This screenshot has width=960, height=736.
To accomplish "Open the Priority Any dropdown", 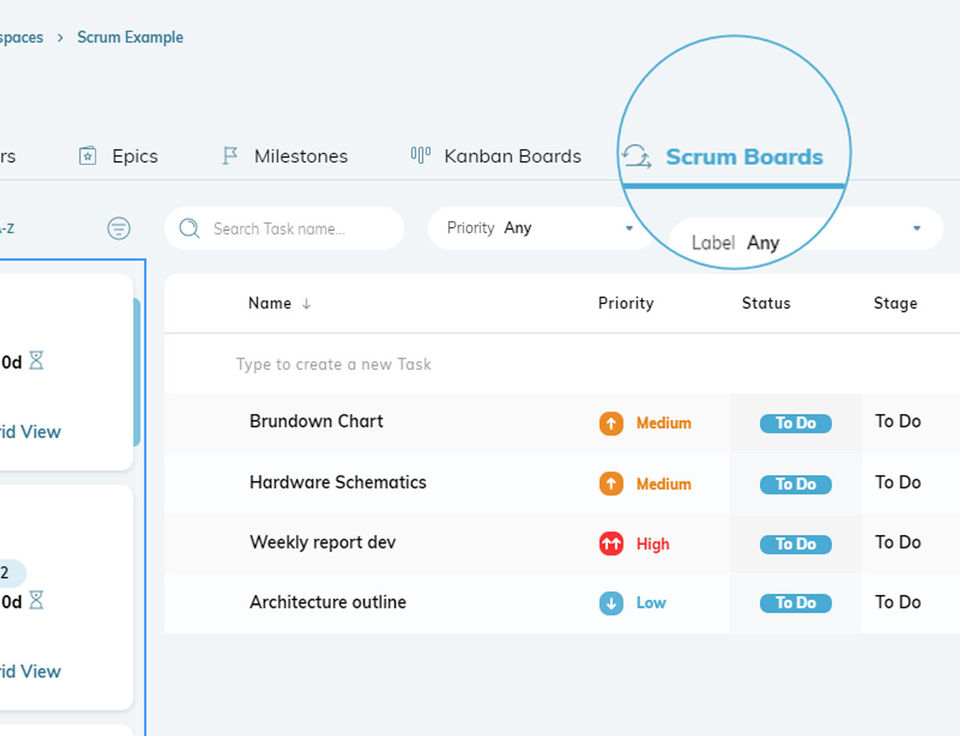I will 541,228.
